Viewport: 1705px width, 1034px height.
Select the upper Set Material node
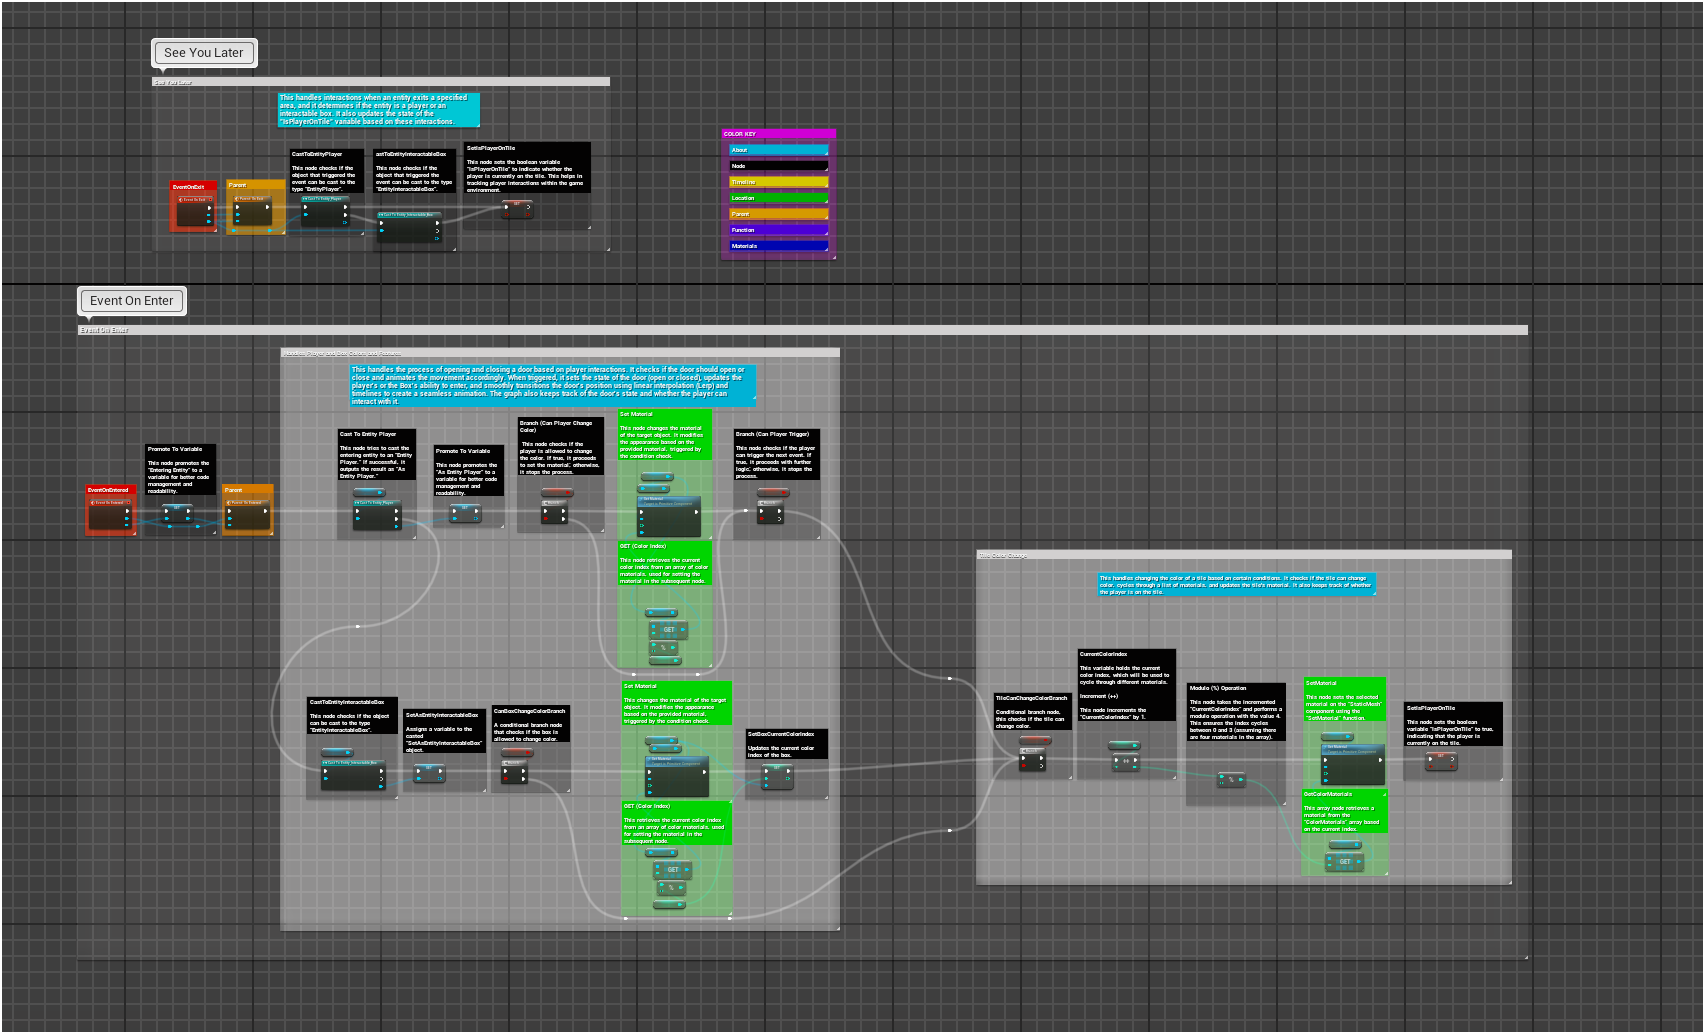tap(670, 516)
